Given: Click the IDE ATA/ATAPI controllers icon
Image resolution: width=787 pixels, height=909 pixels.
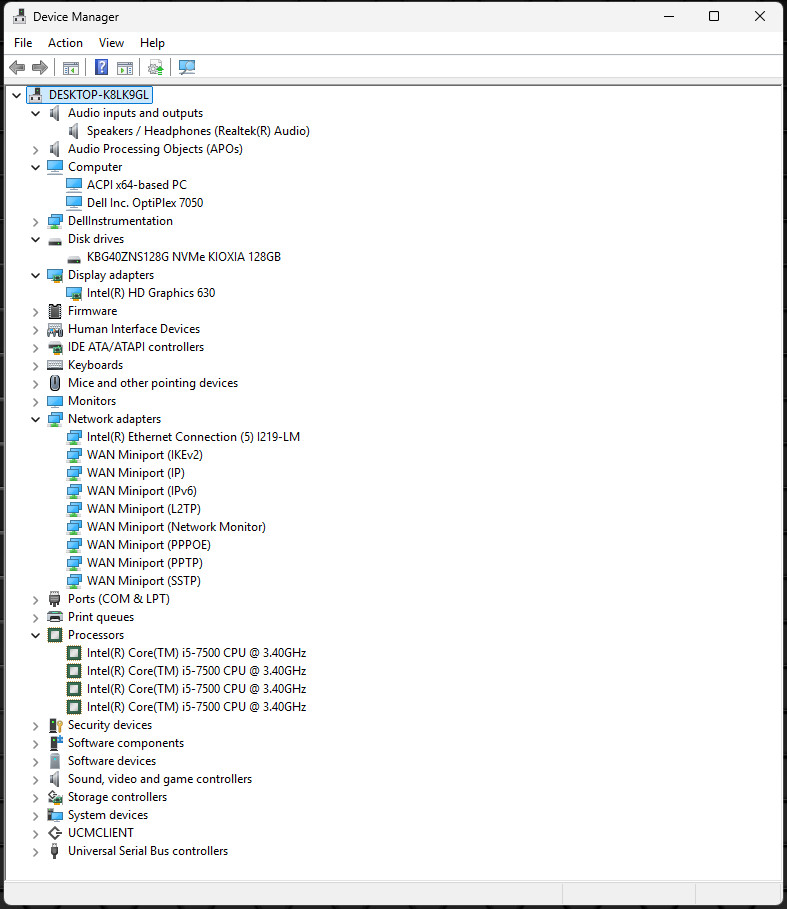Looking at the screenshot, I should [55, 347].
